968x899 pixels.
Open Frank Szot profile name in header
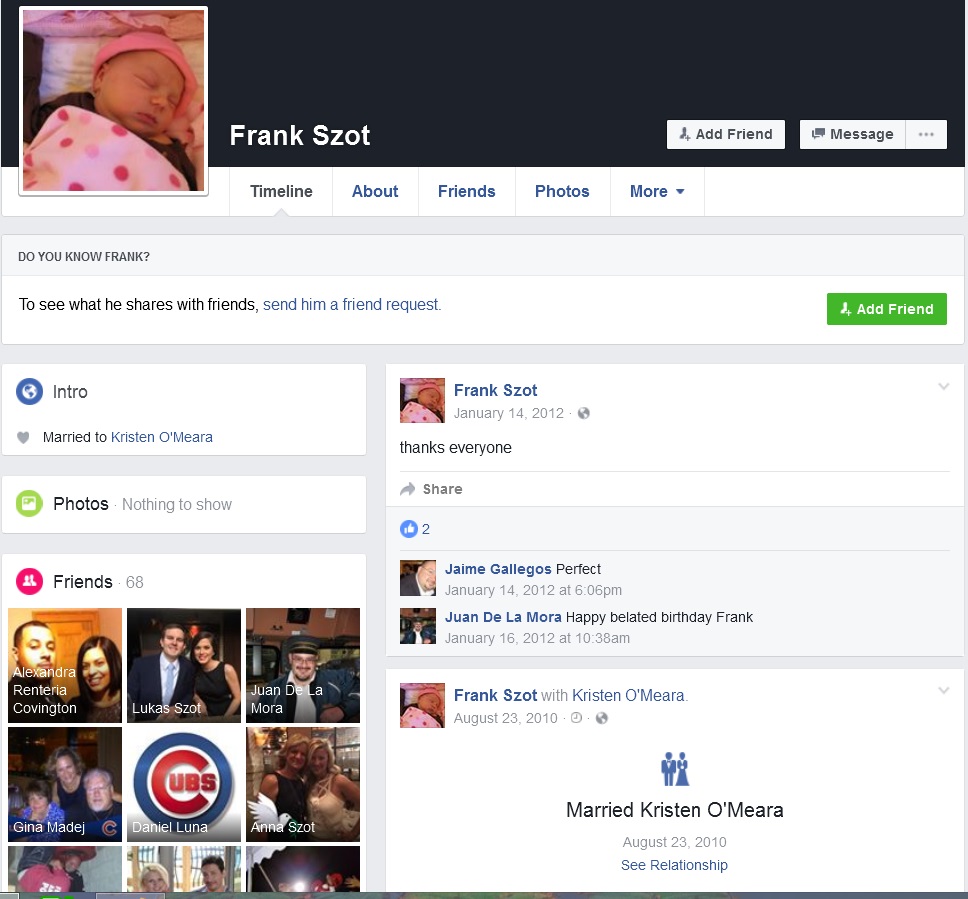(299, 135)
